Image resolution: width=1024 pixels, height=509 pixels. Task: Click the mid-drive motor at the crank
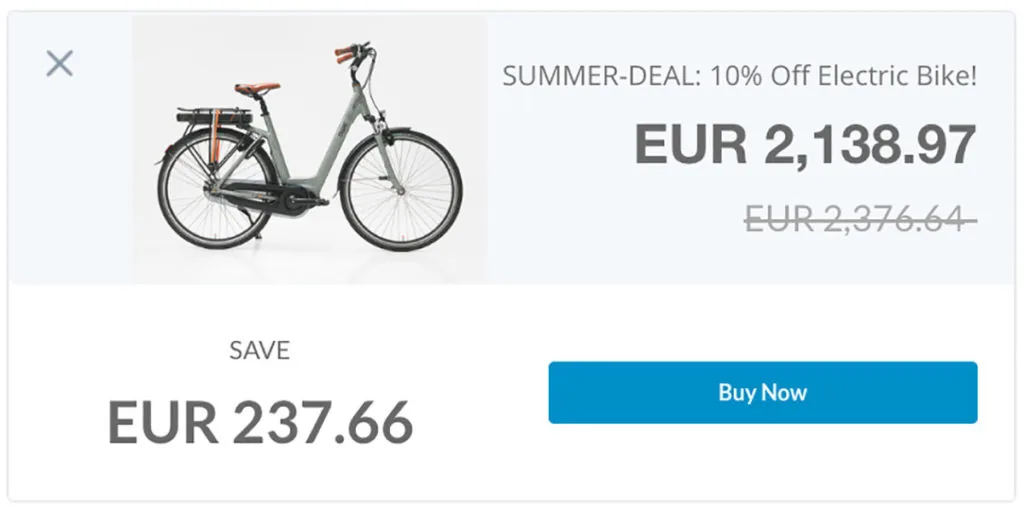click(x=296, y=201)
